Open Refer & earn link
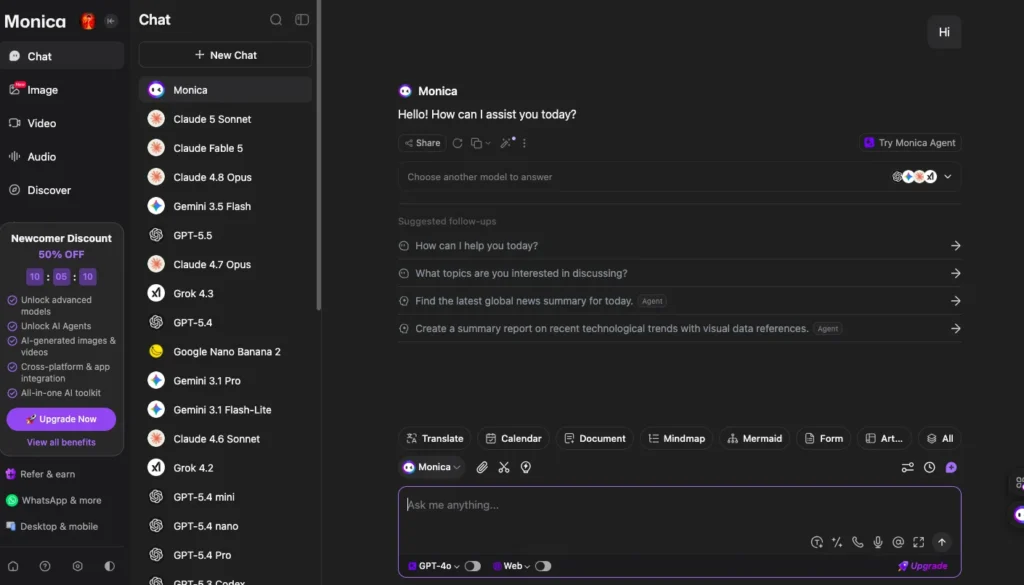The width and height of the screenshot is (1024, 585). (x=40, y=474)
